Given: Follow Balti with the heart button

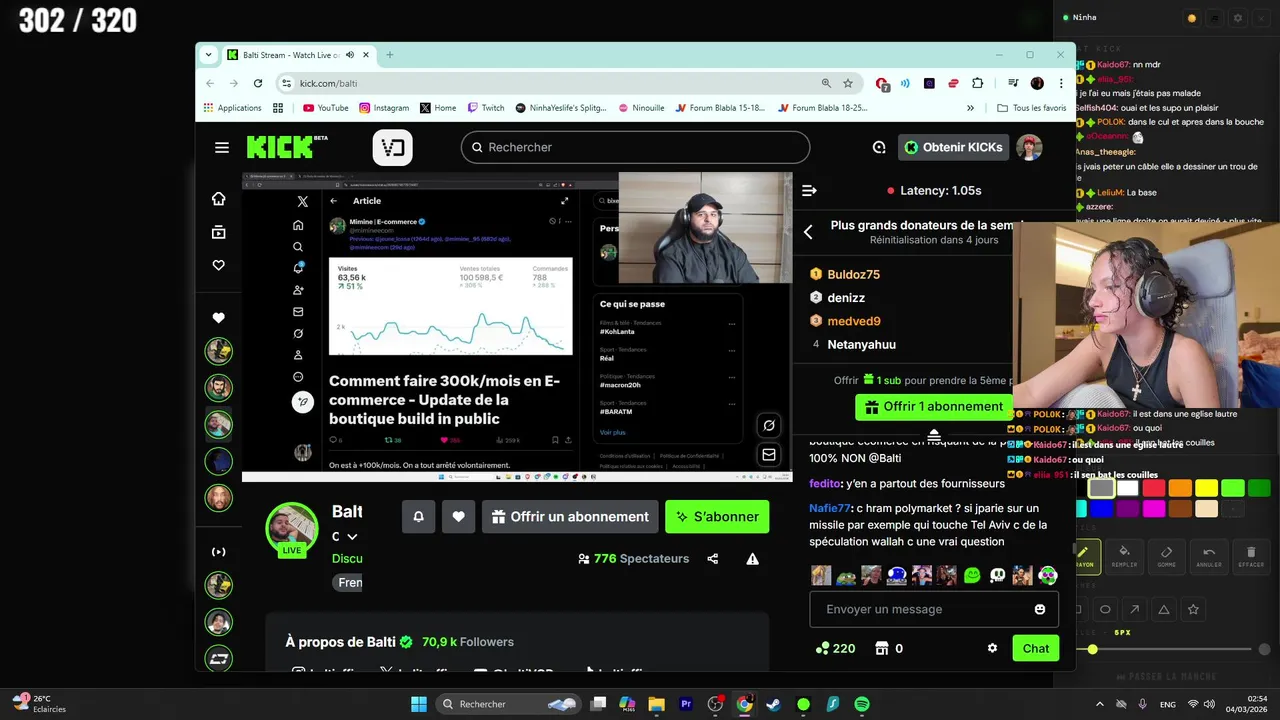Looking at the screenshot, I should point(458,516).
